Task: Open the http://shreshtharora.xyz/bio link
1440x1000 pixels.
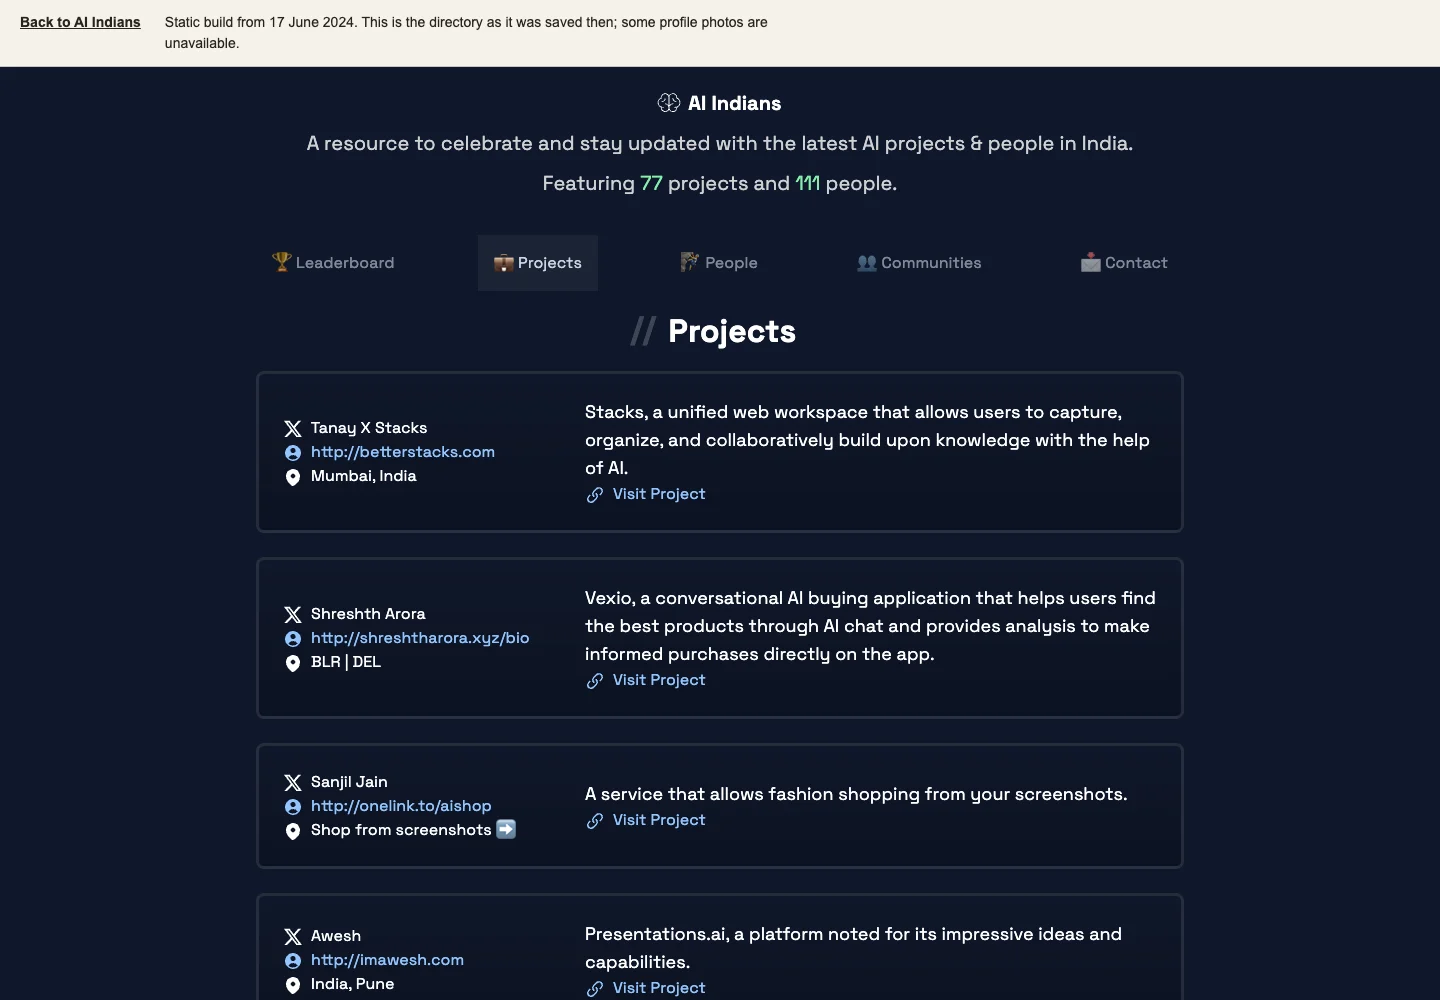Action: [420, 638]
